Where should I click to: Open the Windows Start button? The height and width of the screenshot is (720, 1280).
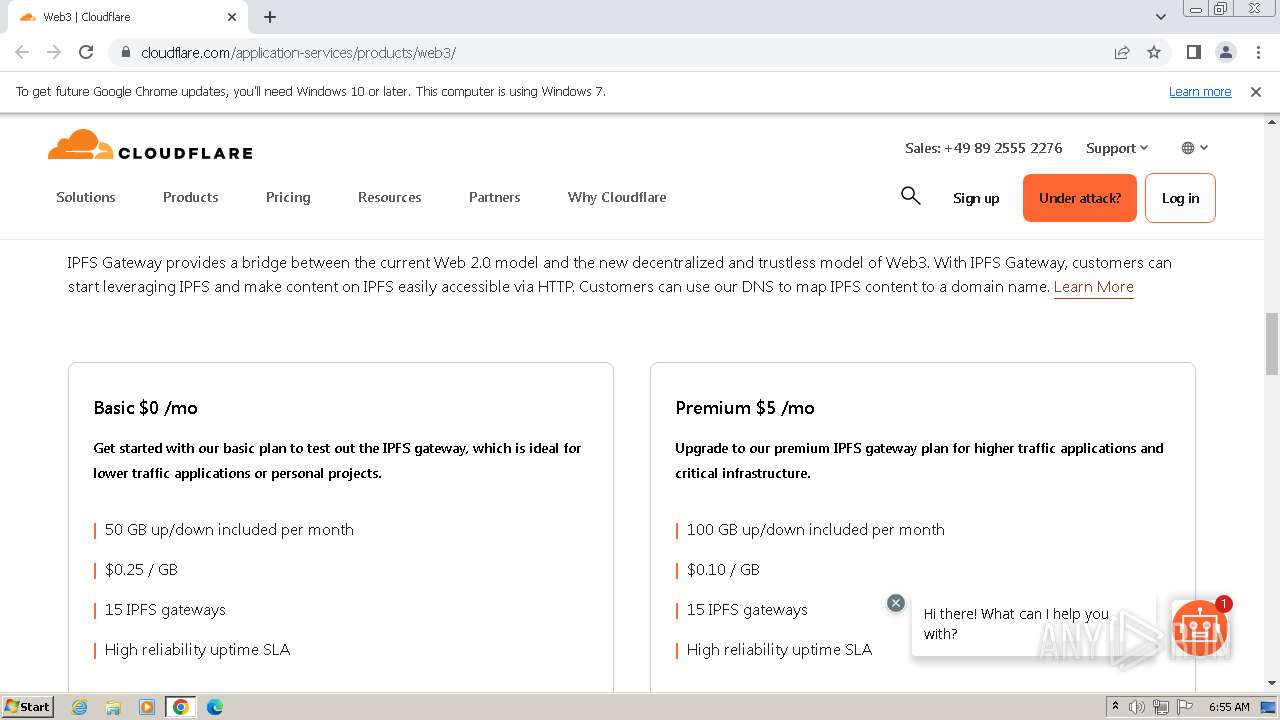pos(27,706)
